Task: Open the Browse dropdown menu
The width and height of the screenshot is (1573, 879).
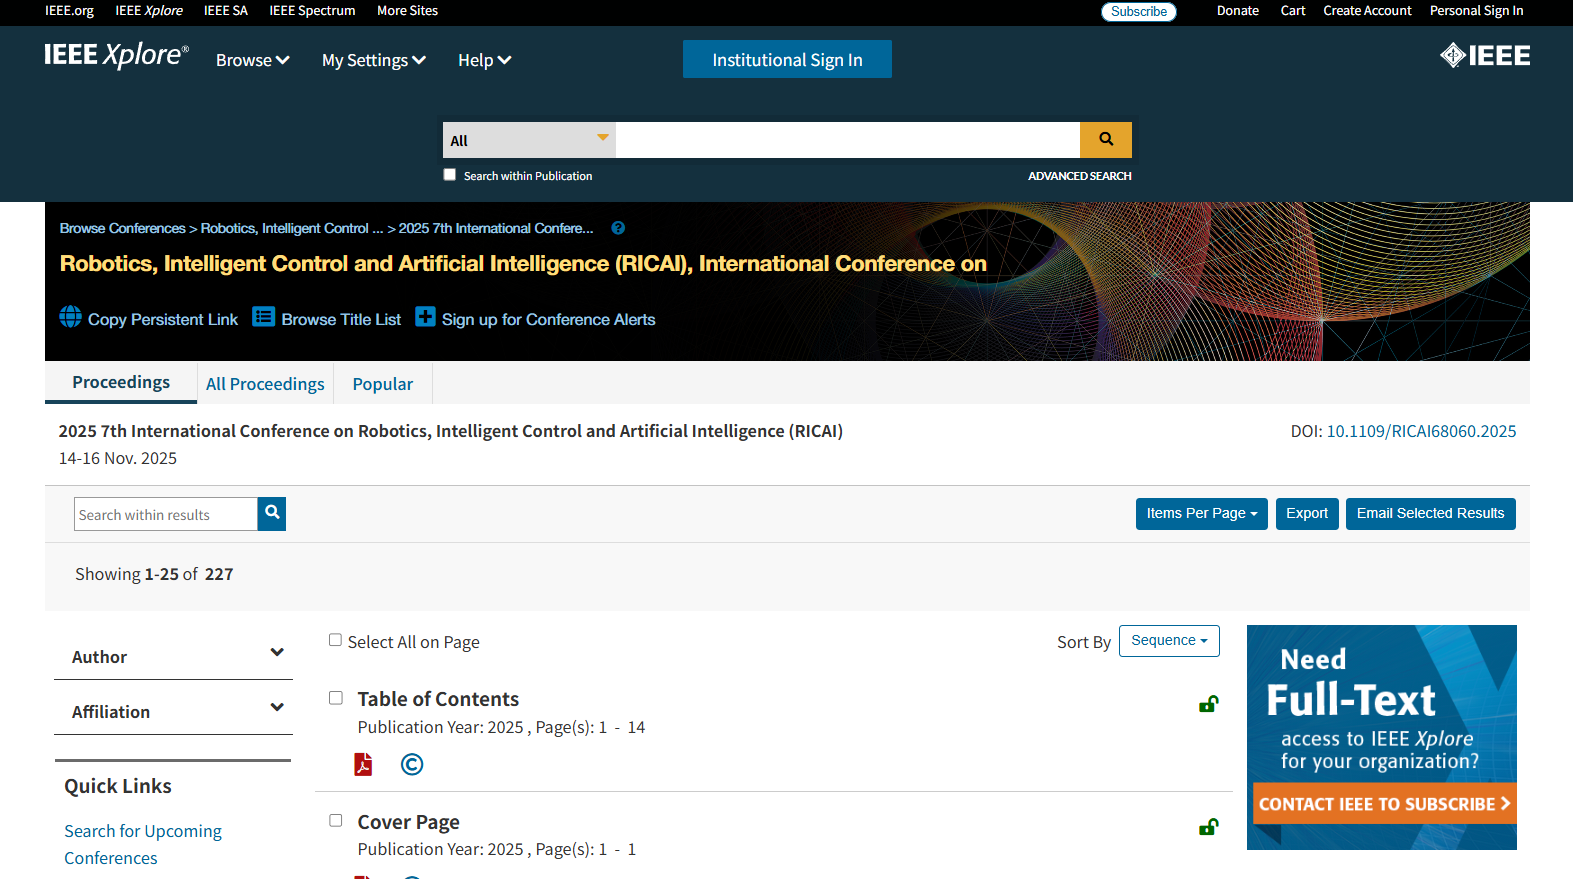Action: tap(253, 60)
